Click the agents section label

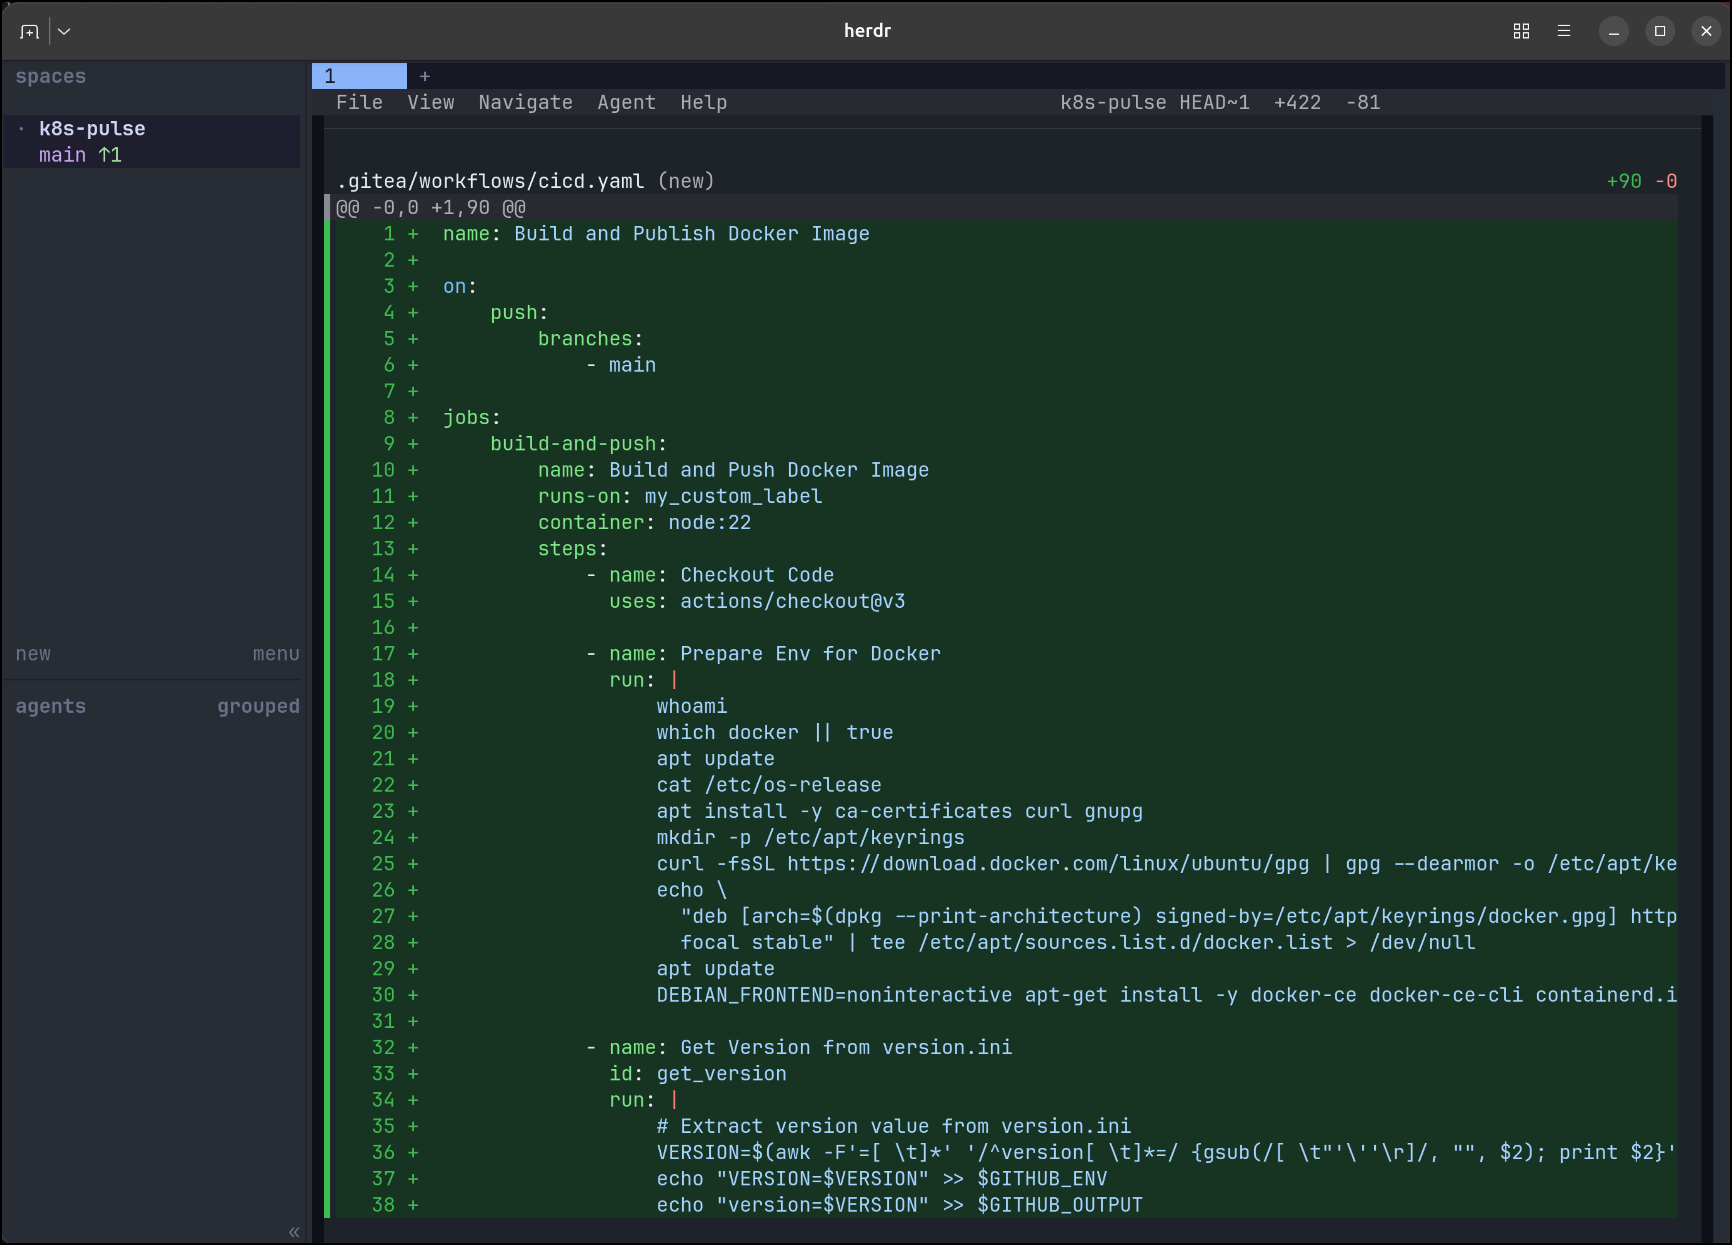pos(51,706)
